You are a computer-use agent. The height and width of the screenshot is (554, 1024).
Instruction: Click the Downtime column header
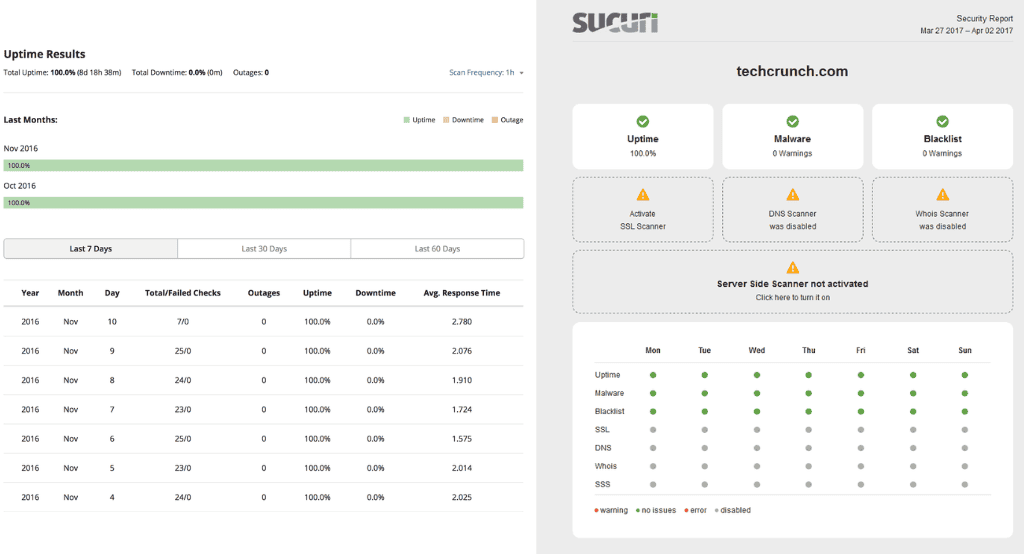[x=376, y=293]
